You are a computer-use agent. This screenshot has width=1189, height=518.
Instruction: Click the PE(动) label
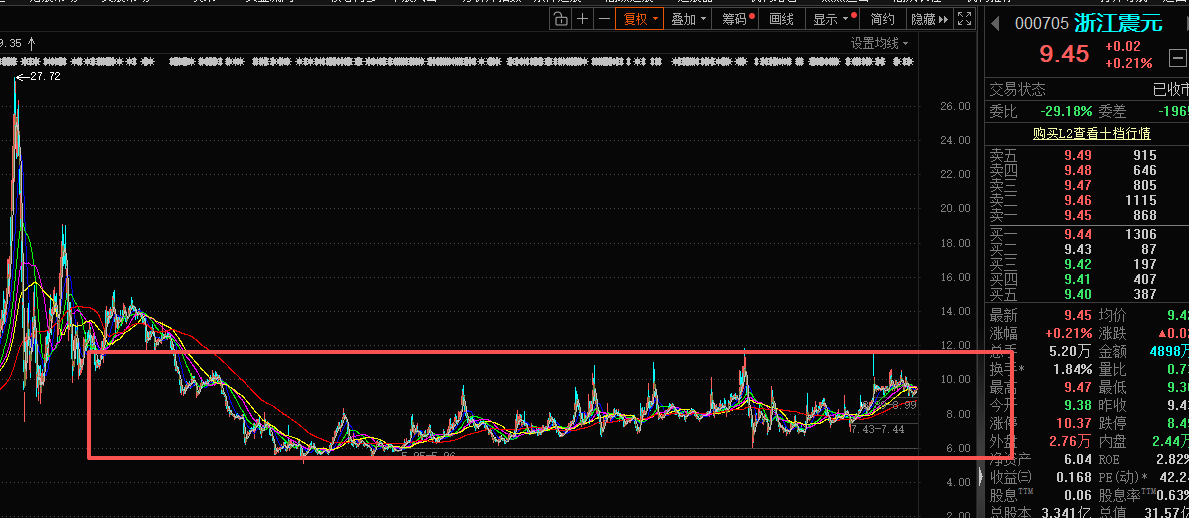(1120, 478)
